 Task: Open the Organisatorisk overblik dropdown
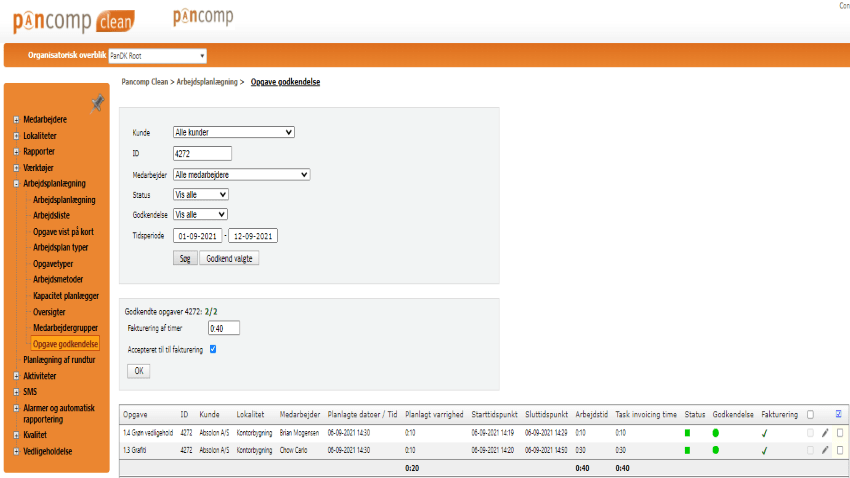[x=156, y=56]
